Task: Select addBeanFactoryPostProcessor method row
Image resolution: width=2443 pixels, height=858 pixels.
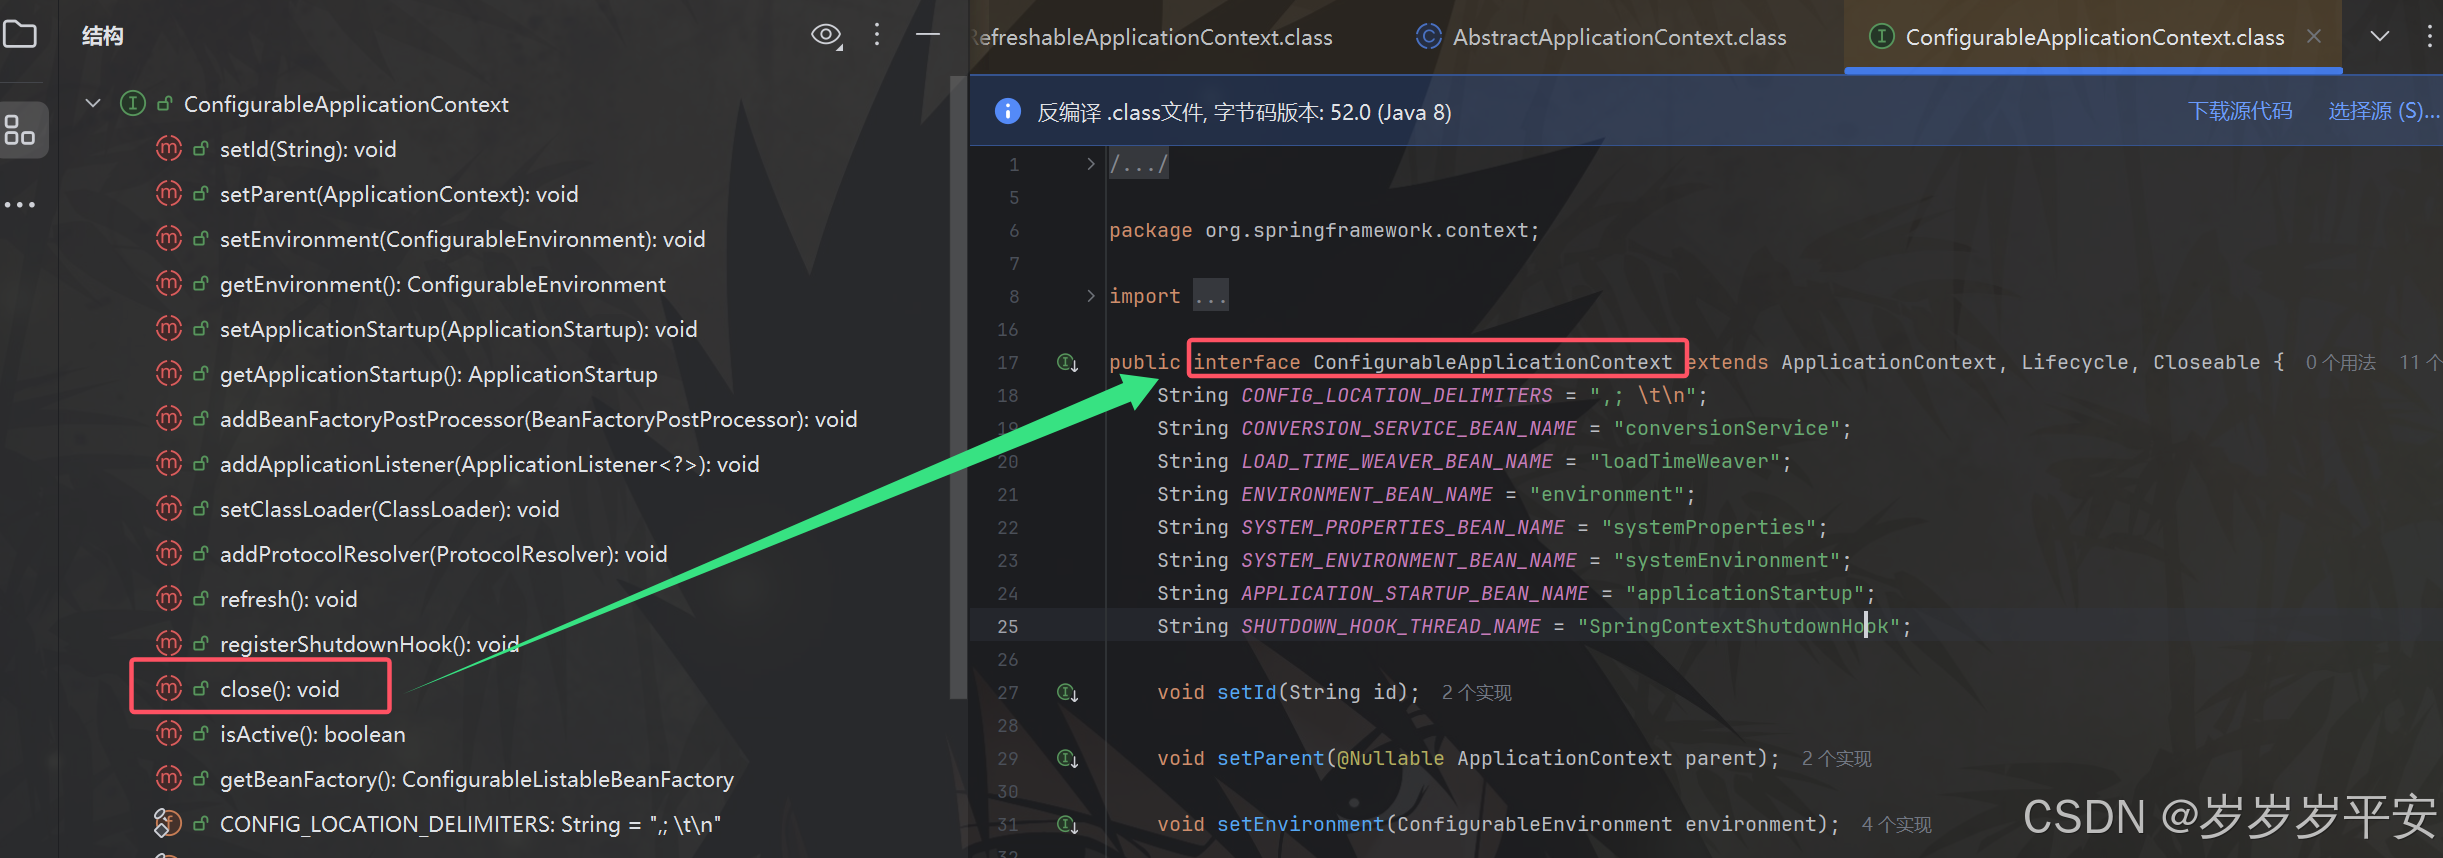Action: (538, 419)
